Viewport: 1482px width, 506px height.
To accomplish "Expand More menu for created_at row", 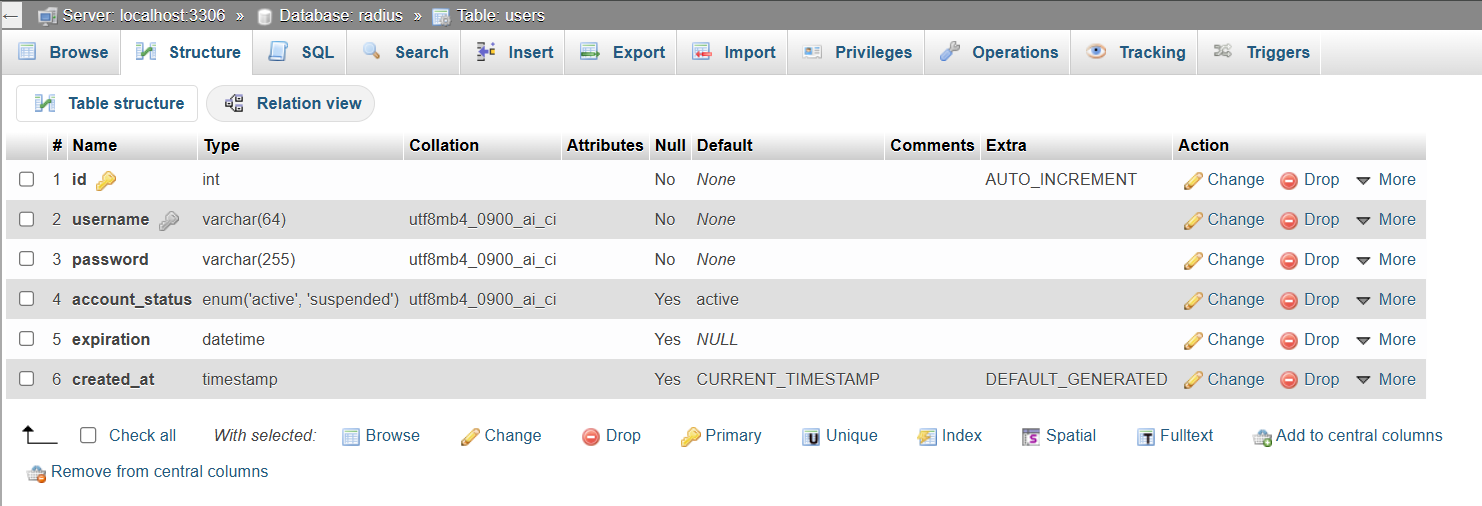I will (1386, 380).
